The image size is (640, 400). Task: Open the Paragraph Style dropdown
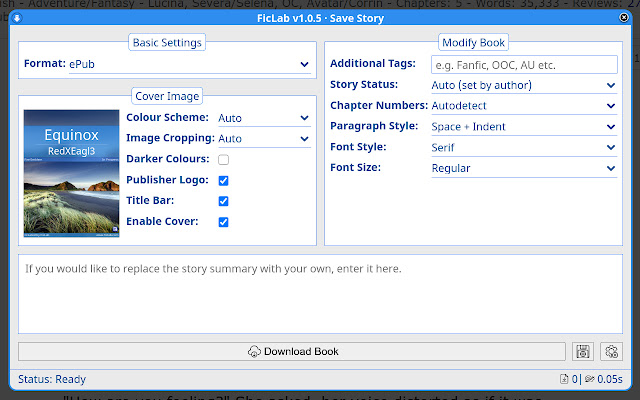point(524,127)
